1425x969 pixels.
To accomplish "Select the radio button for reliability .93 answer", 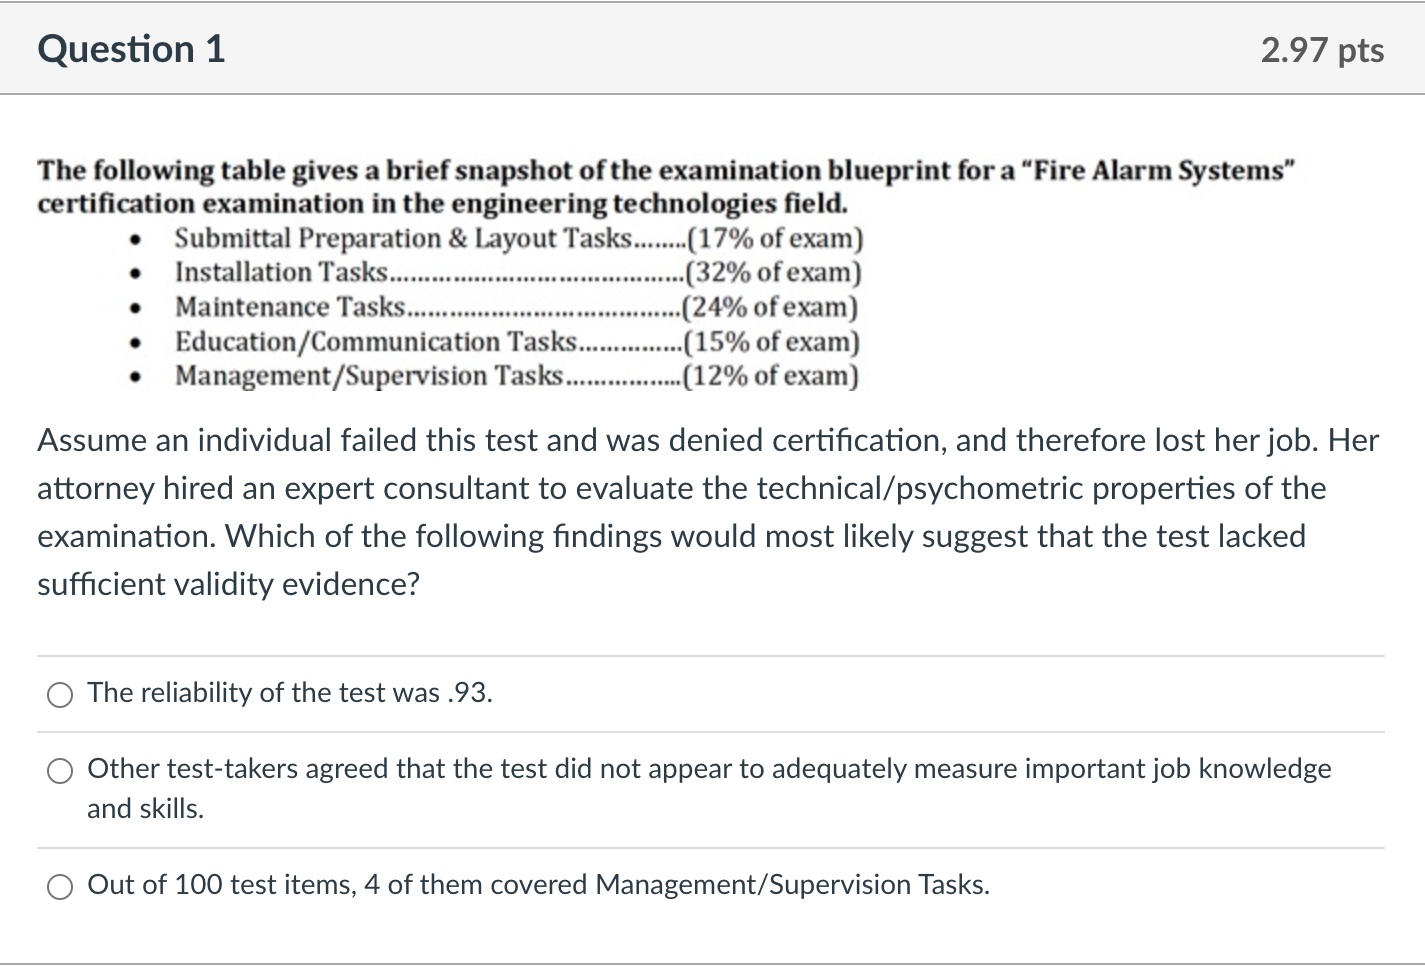I will click(x=60, y=695).
